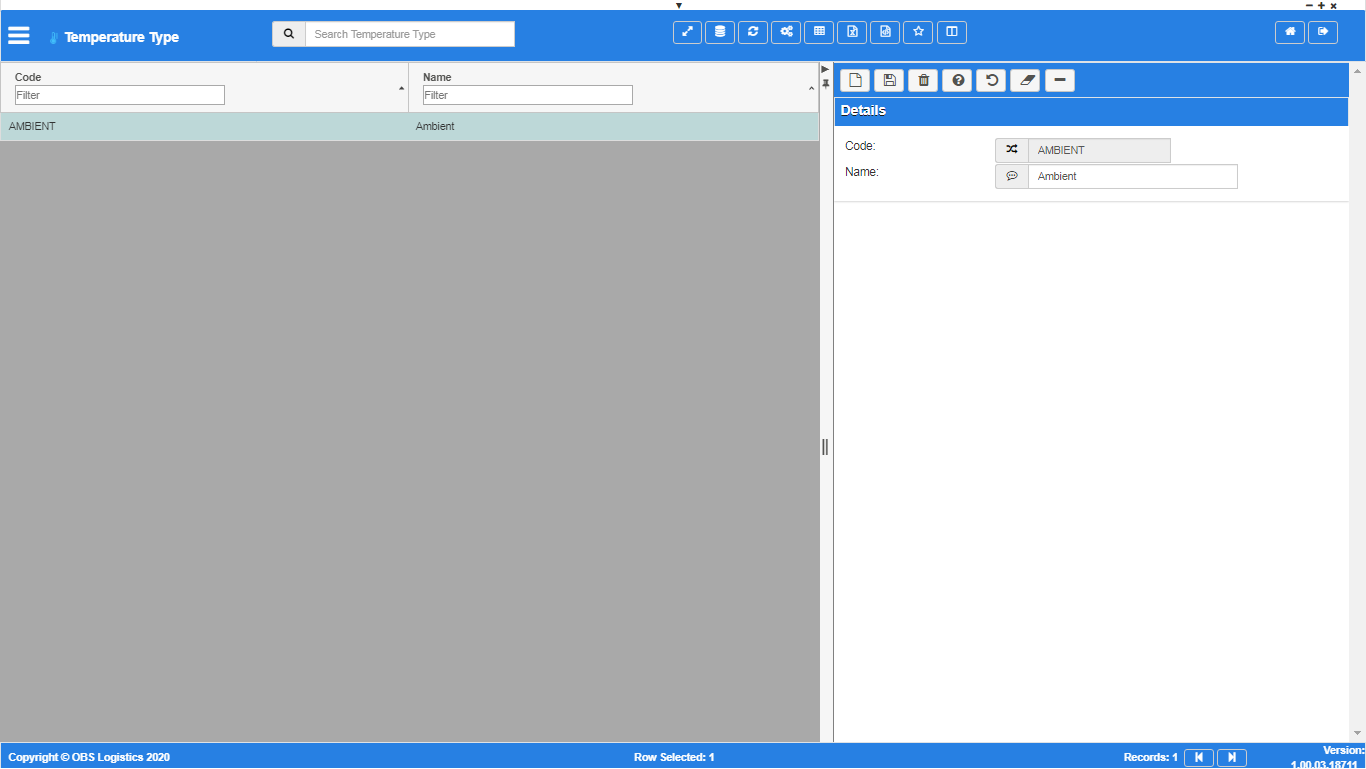Click the undo circular arrow icon
Screen dimensions: 1366x769
[991, 80]
